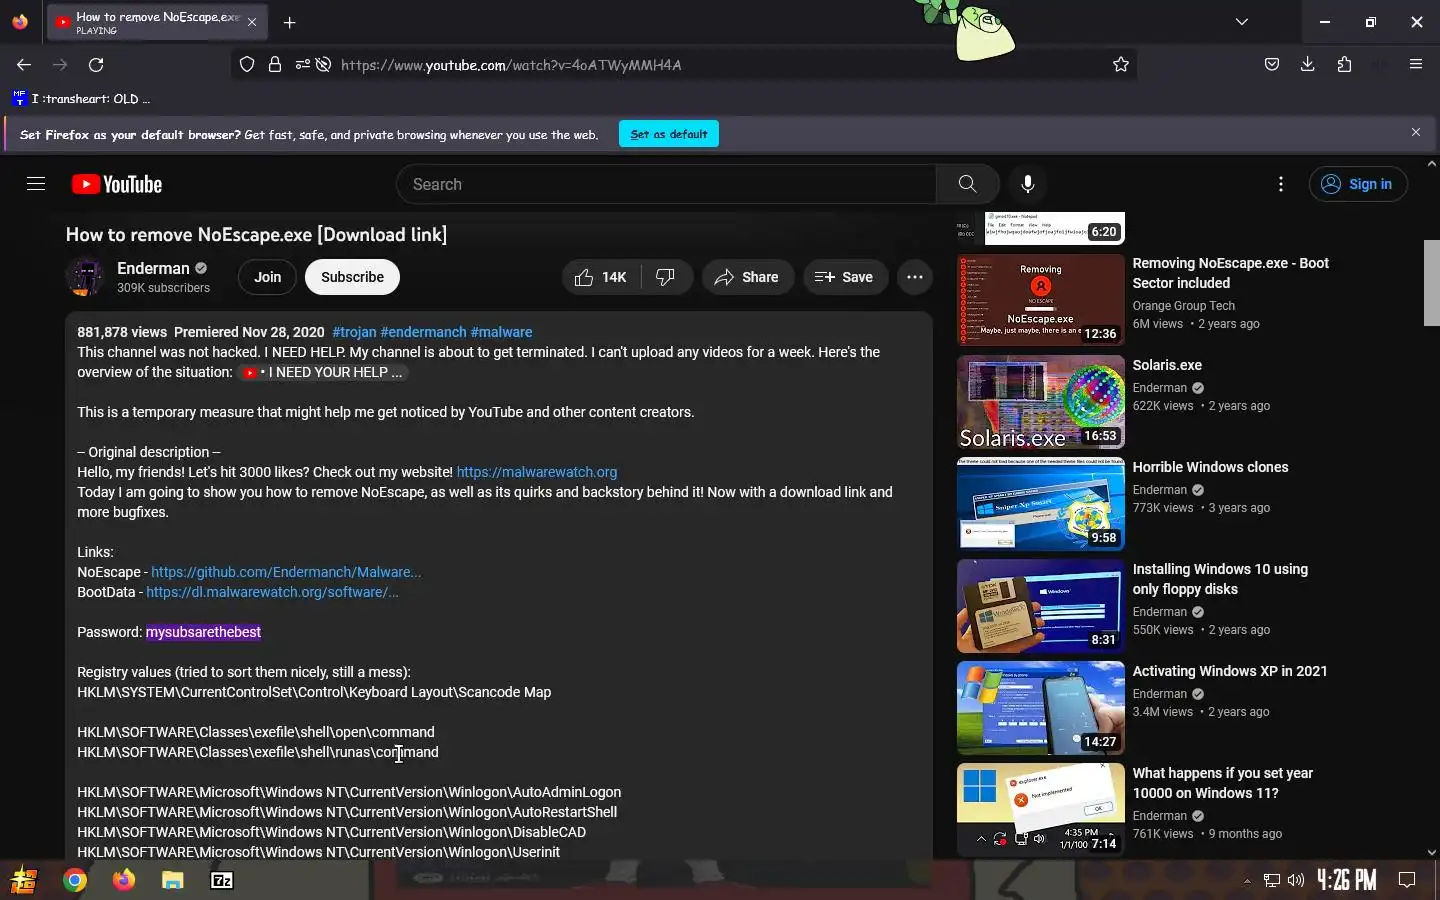Viewport: 1440px width, 900px height.
Task: View site security padlock info
Action: point(275,65)
